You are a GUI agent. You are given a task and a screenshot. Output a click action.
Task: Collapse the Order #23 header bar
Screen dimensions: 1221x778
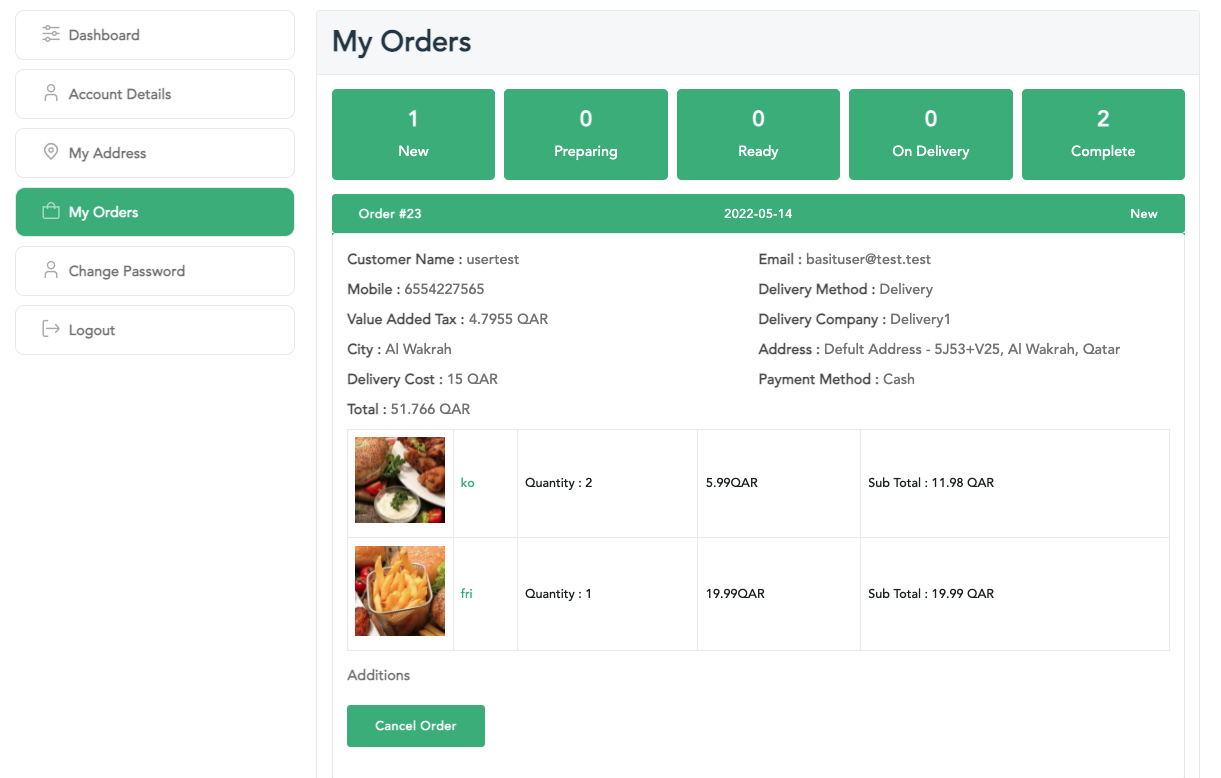pos(758,214)
